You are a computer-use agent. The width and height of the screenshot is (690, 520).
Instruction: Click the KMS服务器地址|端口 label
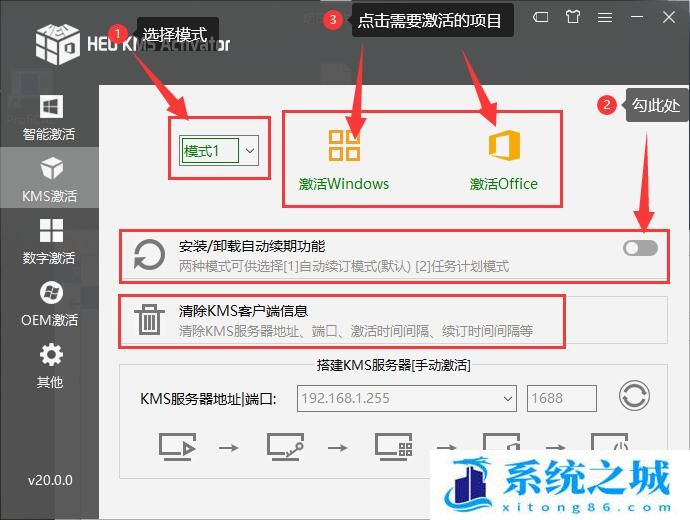pos(208,399)
